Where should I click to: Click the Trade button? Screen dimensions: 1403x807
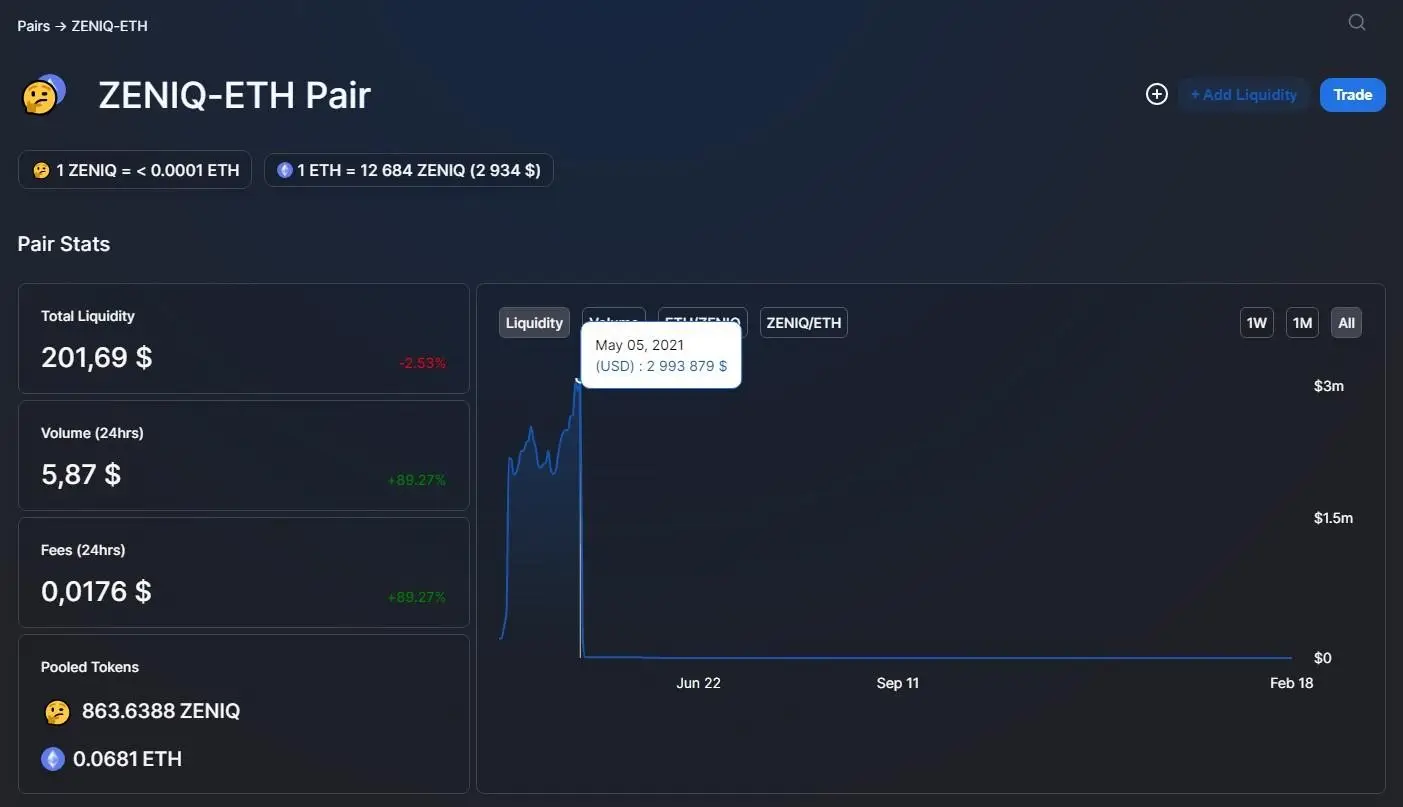click(x=1352, y=94)
